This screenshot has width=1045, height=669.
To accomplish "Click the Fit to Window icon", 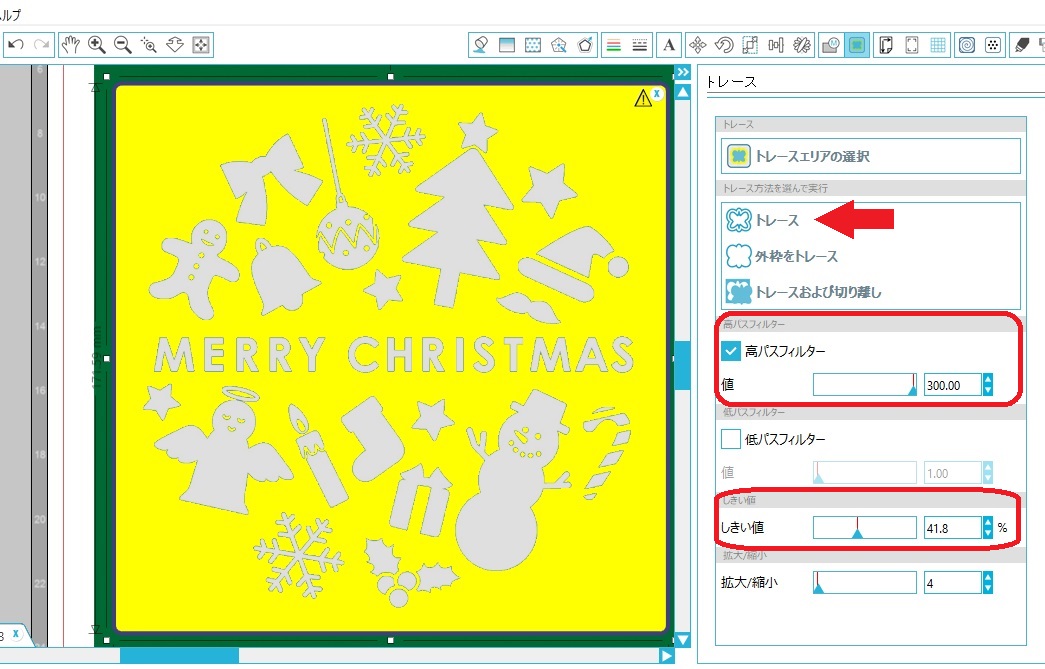I will 201,44.
